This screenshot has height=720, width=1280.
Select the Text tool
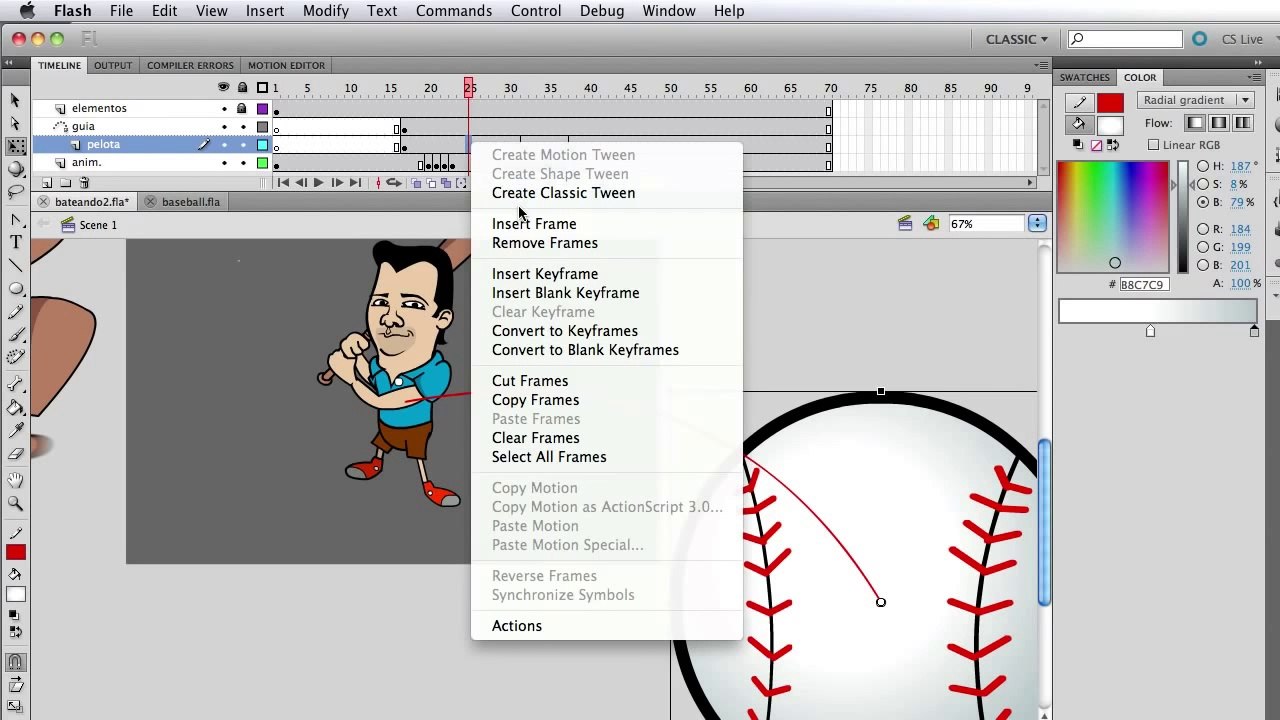[x=15, y=243]
